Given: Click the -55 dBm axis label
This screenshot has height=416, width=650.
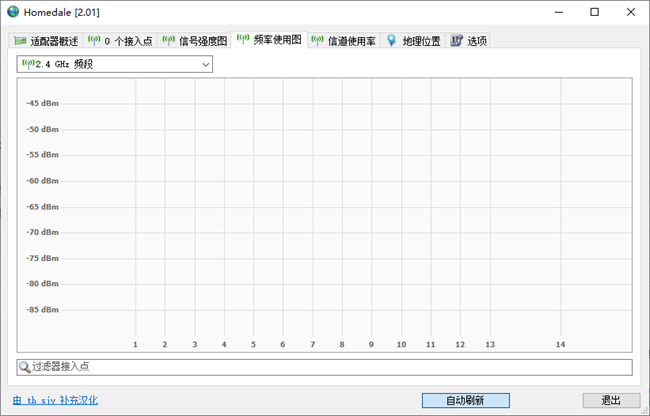Looking at the screenshot, I should (42, 155).
